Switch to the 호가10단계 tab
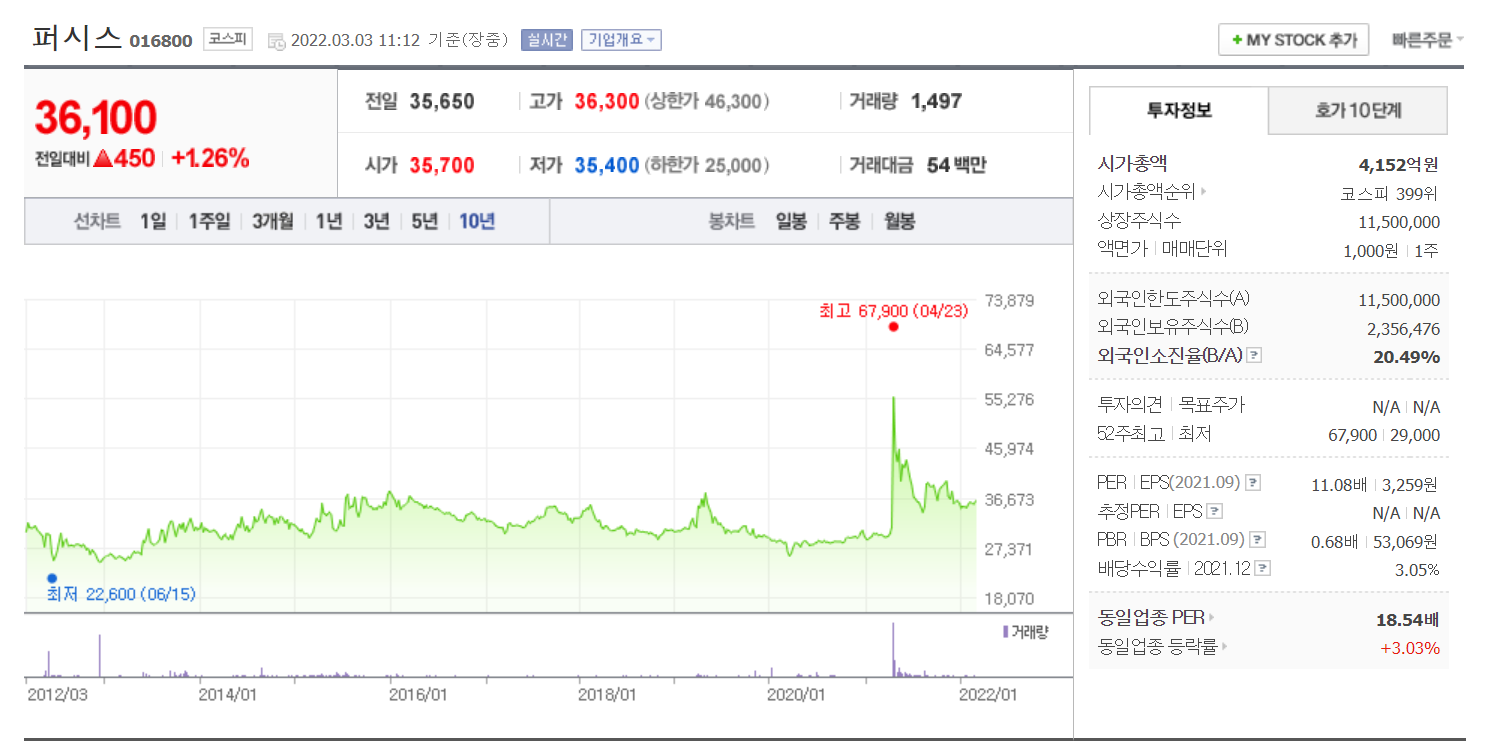Image resolution: width=1498 pixels, height=741 pixels. (1358, 110)
